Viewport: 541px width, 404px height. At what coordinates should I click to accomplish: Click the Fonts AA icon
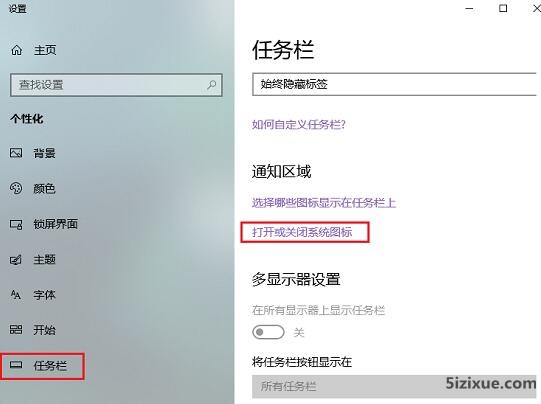(x=16, y=295)
